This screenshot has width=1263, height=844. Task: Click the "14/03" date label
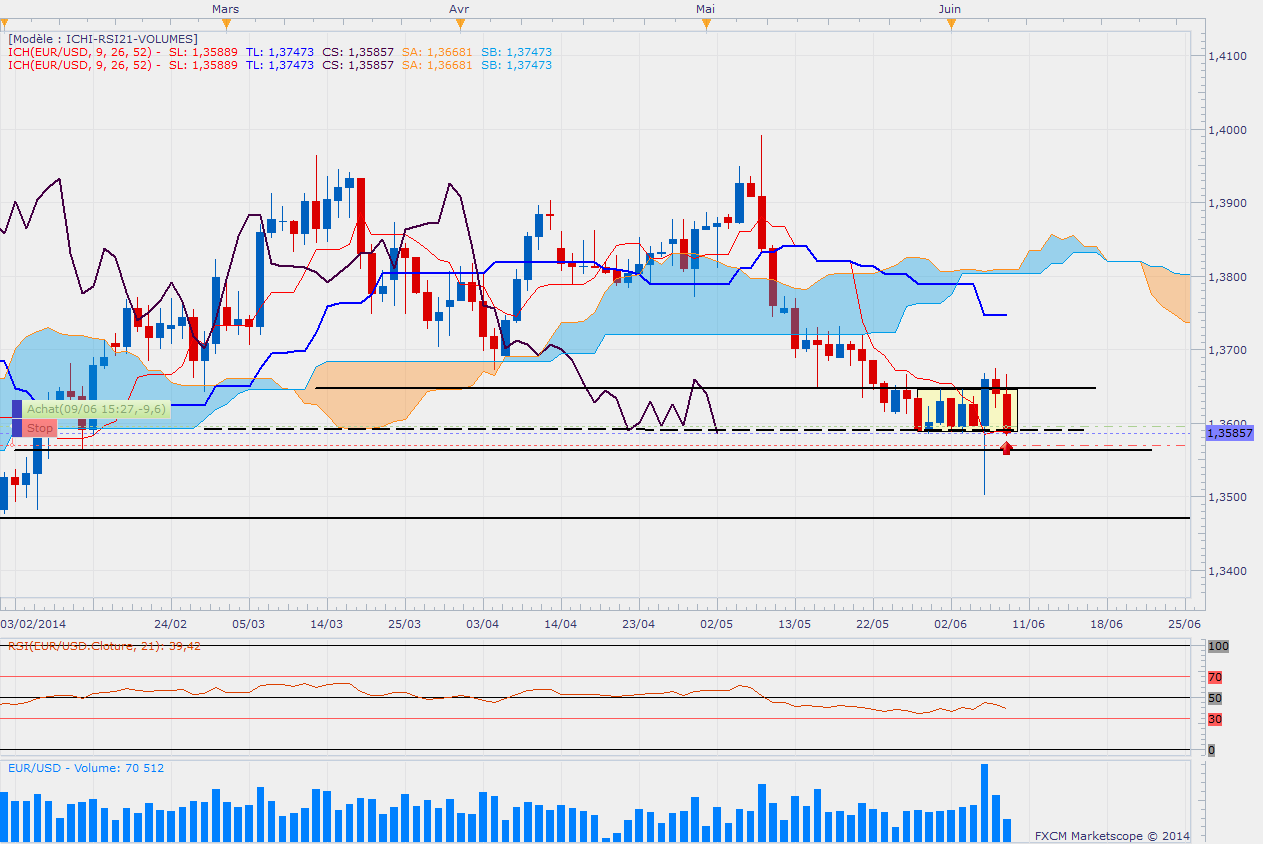[x=327, y=623]
